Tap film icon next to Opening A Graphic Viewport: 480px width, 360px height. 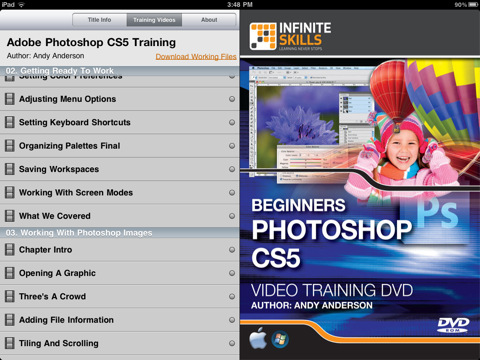10,273
